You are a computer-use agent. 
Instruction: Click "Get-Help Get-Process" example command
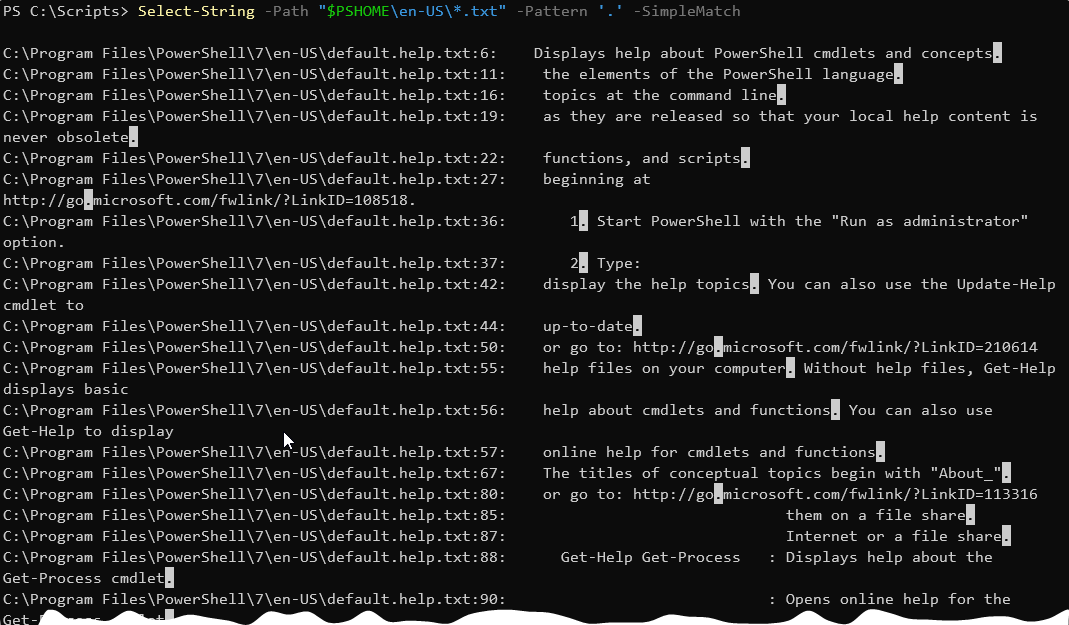650,557
